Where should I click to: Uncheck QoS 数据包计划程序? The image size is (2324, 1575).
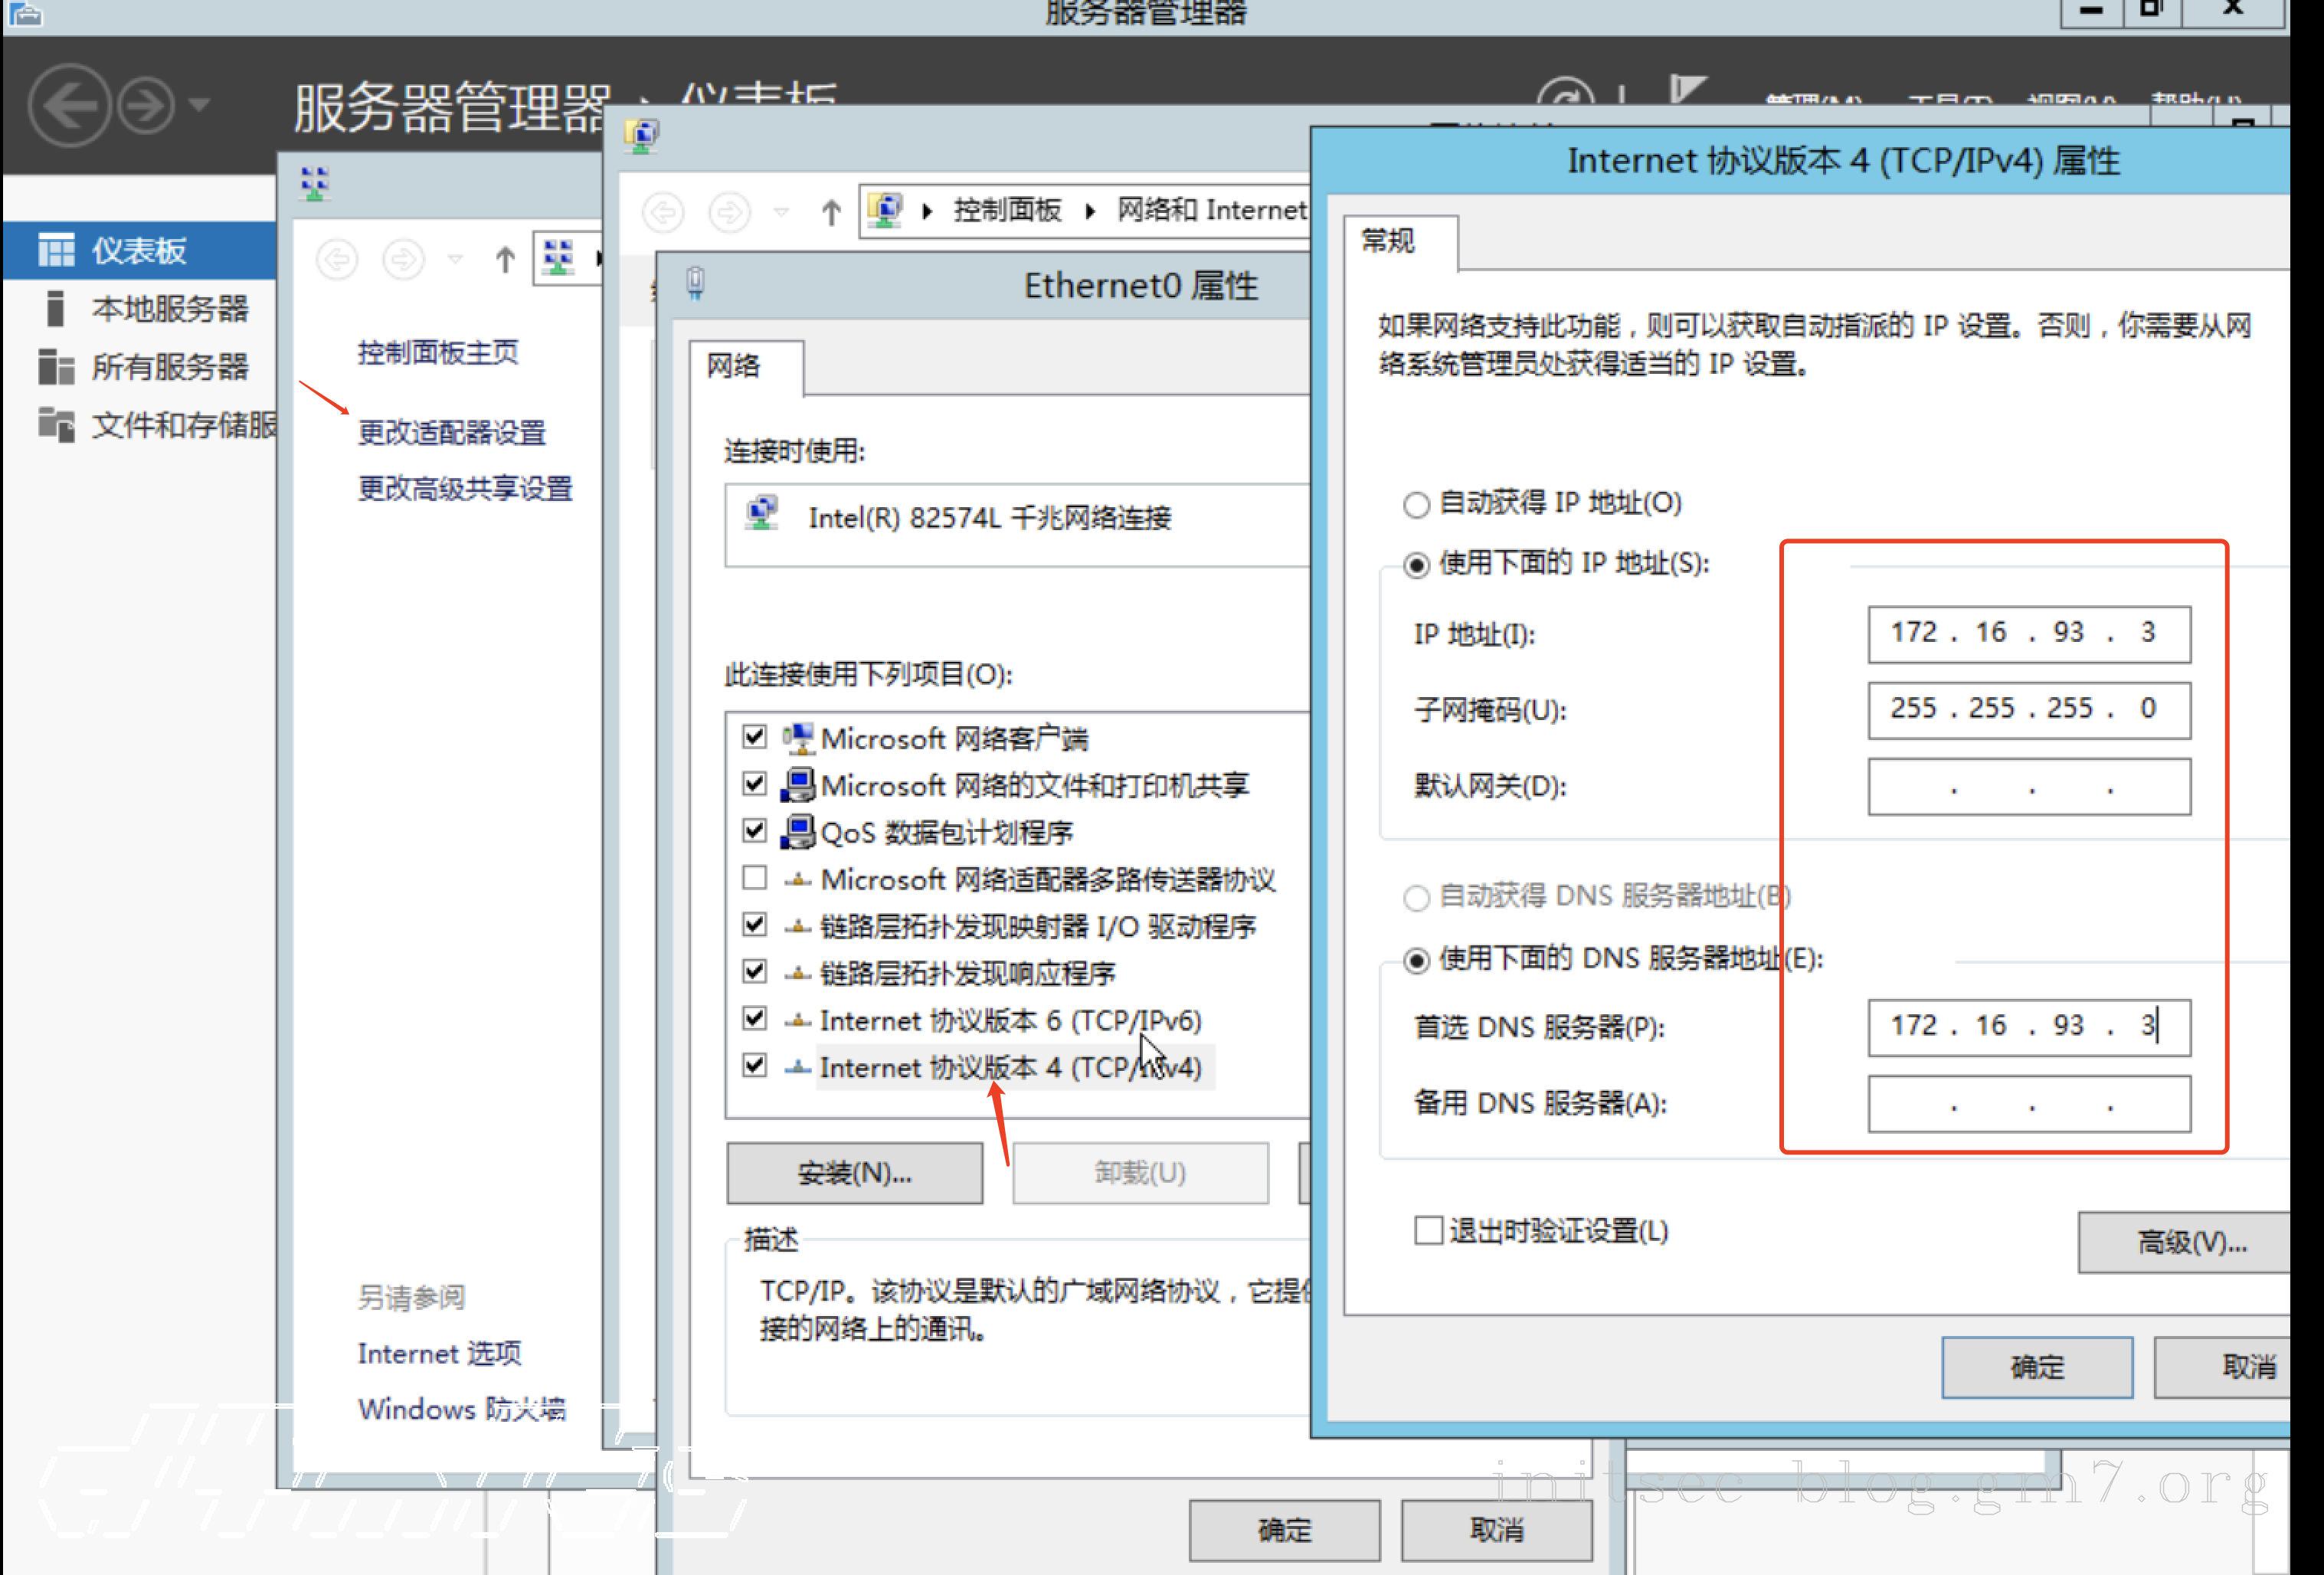(755, 831)
